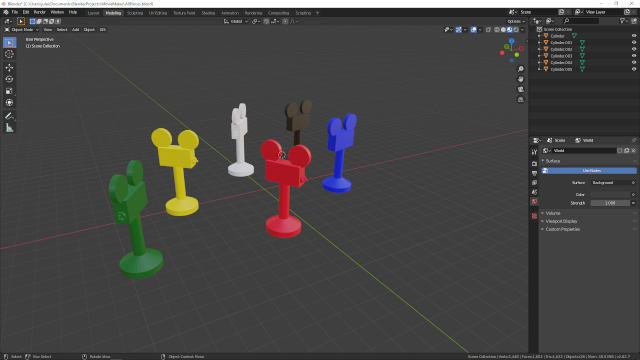The width and height of the screenshot is (640, 360).
Task: Click the World name input field
Action: [584, 151]
